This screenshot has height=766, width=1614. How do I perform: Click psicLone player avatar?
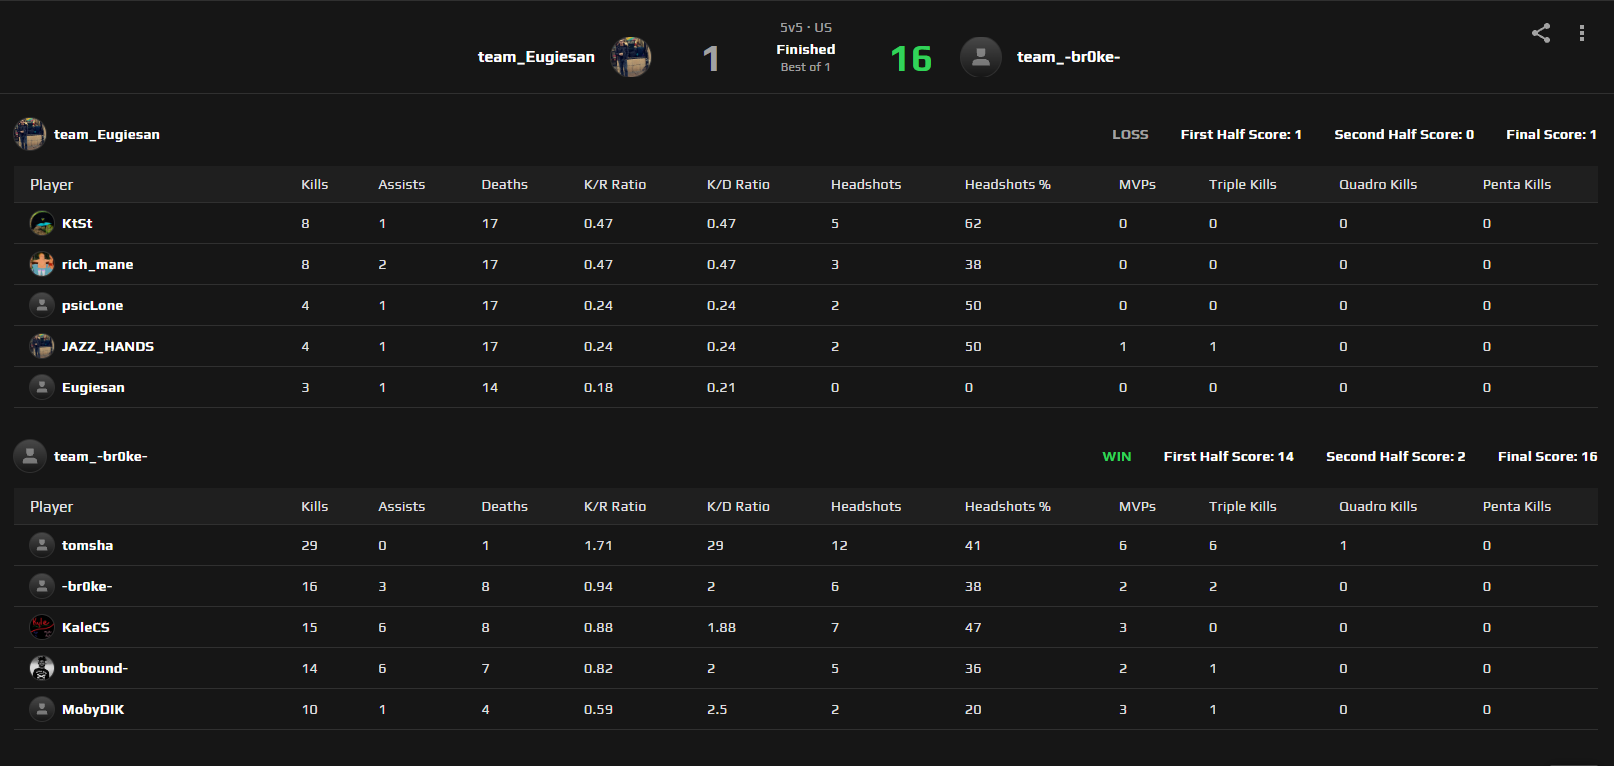[x=42, y=305]
